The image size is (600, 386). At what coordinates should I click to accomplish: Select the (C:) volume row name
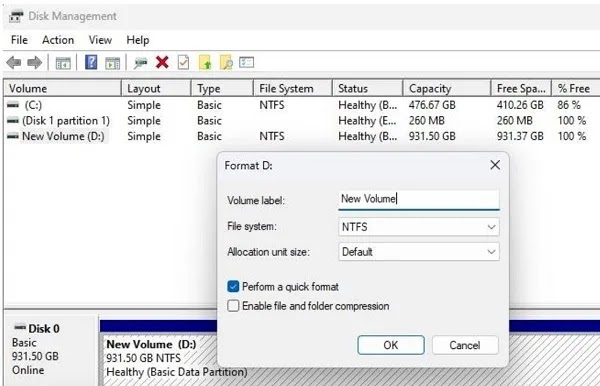tap(33, 105)
